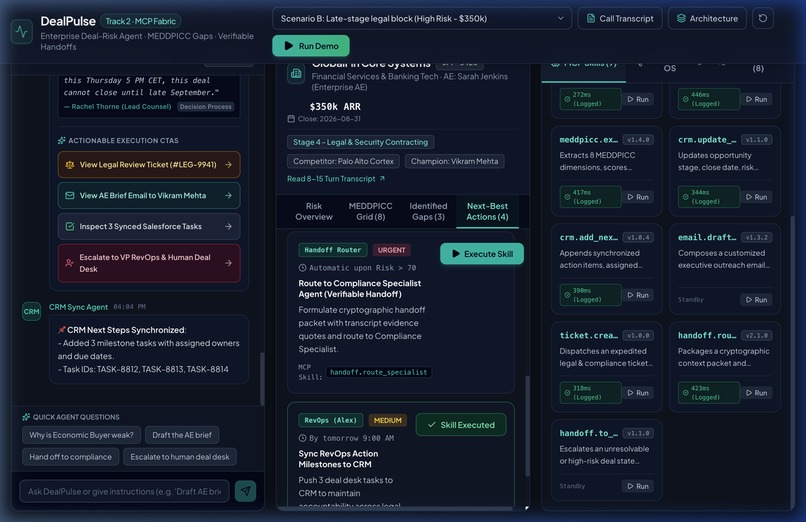Click the DealPulse pulse logo icon
806x522 pixels.
[22, 32]
